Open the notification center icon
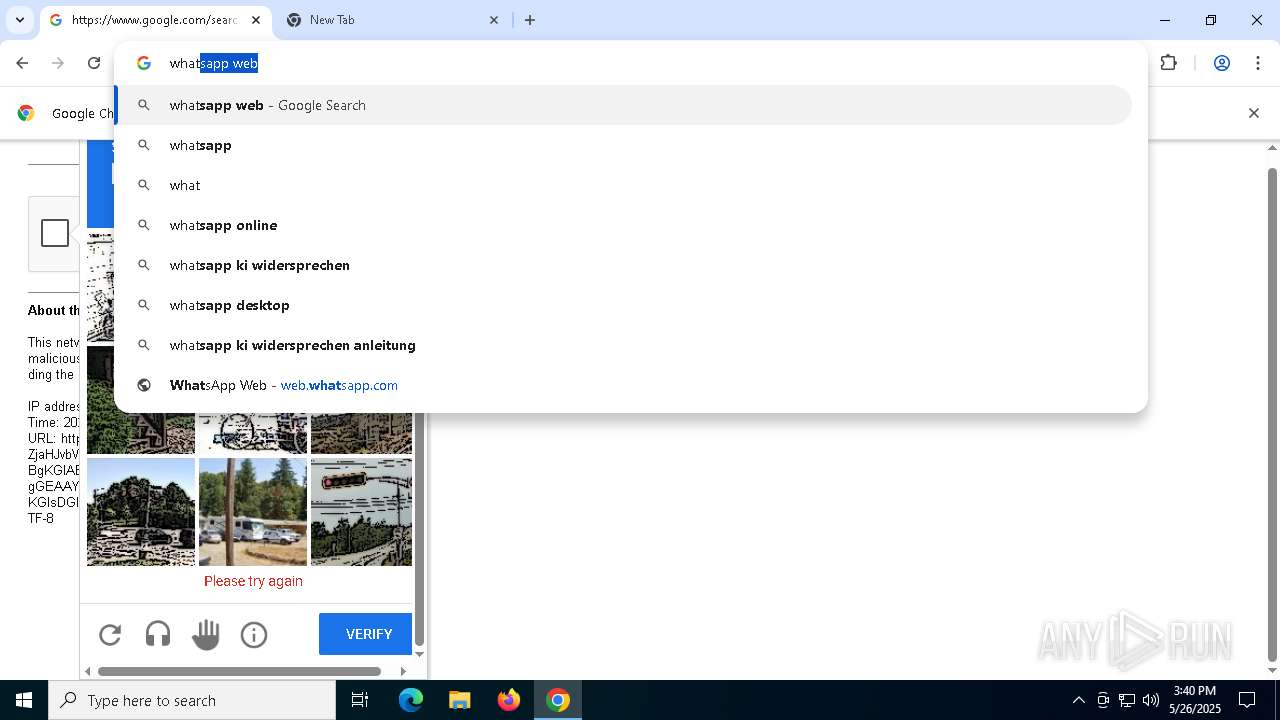Viewport: 1280px width, 720px height. click(1247, 700)
